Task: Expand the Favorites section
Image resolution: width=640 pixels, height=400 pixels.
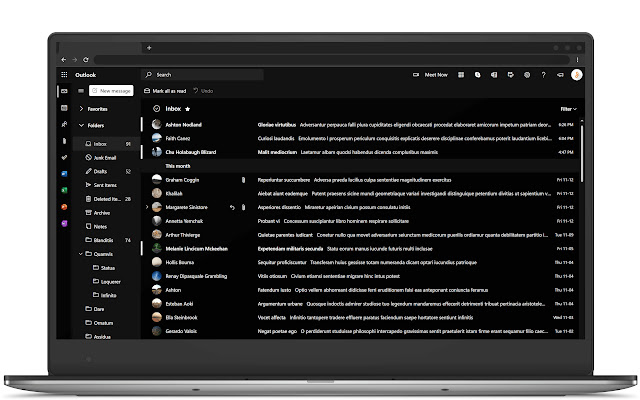Action: click(x=81, y=109)
